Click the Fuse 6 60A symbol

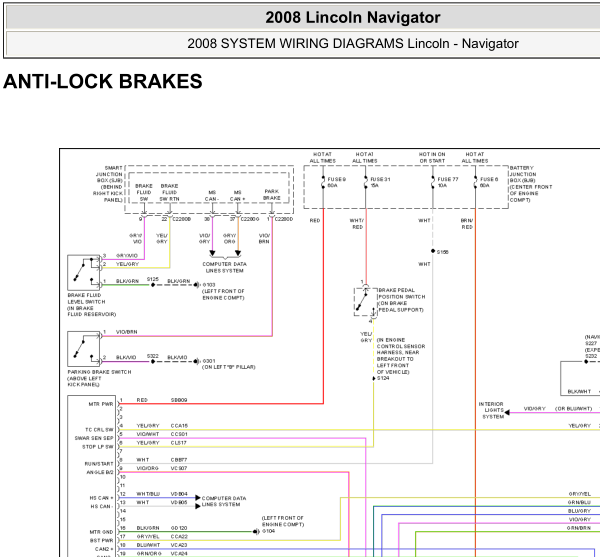pos(476,182)
